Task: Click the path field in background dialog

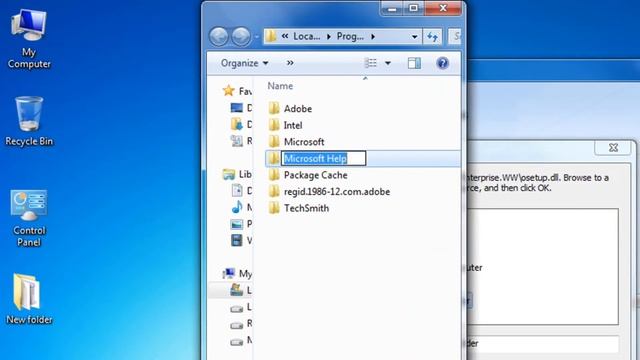Action: [543, 344]
